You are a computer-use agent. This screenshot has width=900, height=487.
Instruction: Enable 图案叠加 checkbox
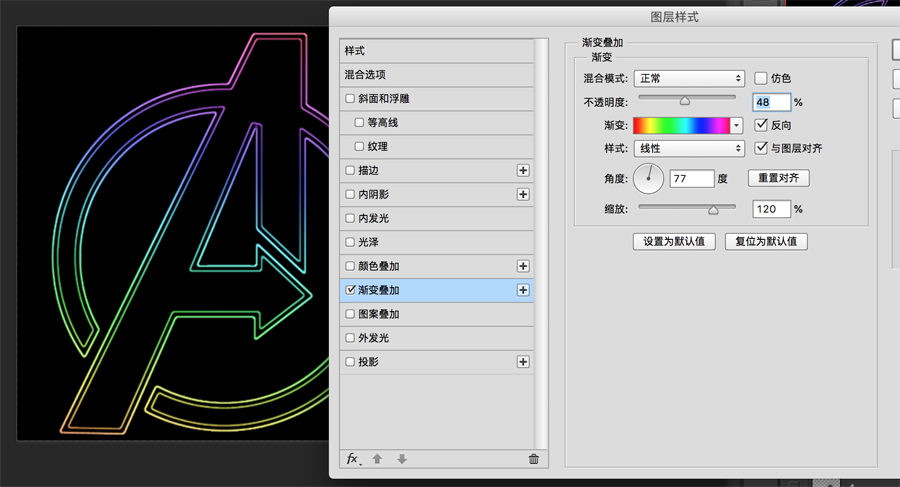(350, 314)
